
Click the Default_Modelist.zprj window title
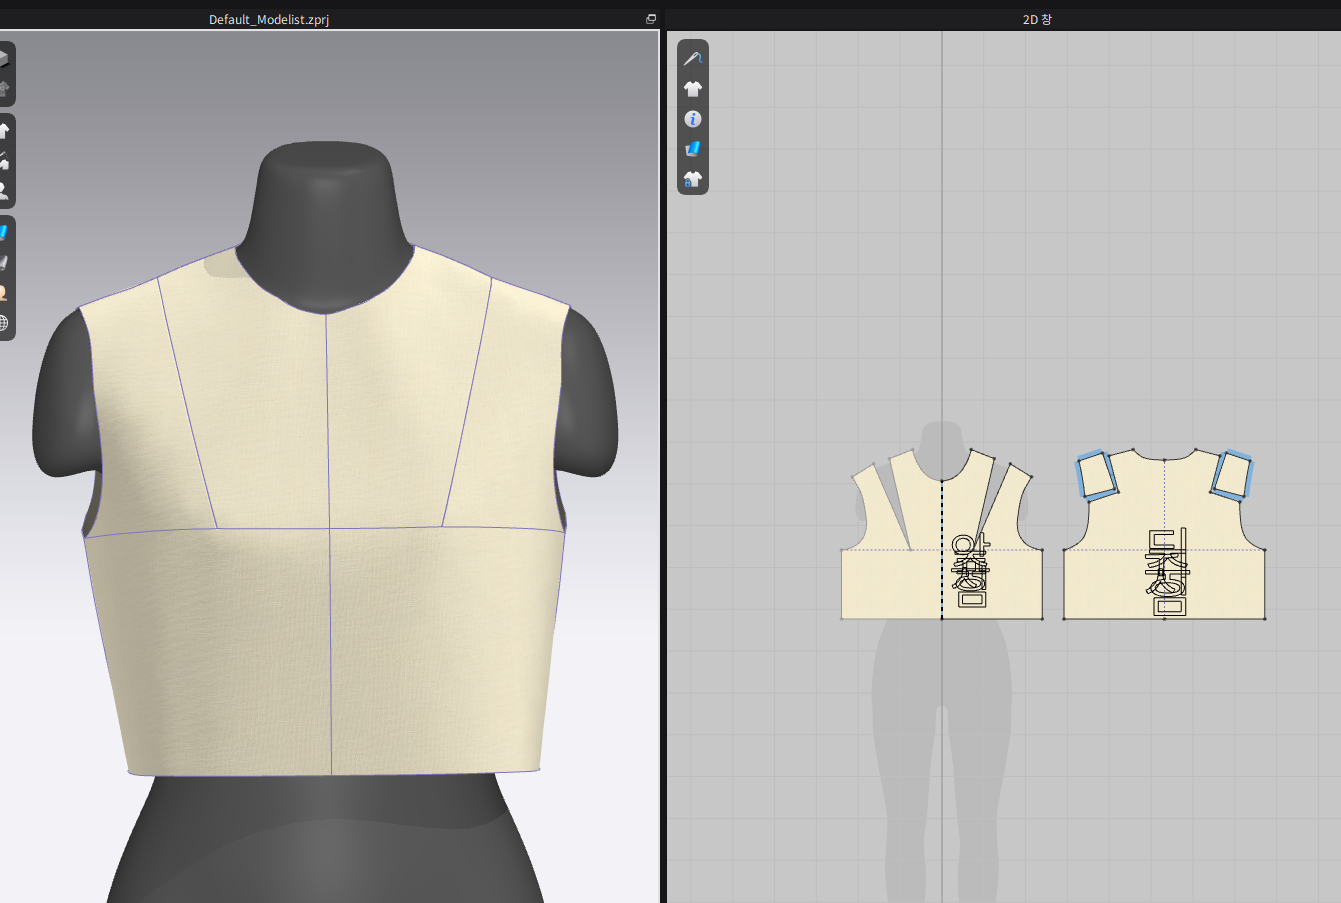269,20
